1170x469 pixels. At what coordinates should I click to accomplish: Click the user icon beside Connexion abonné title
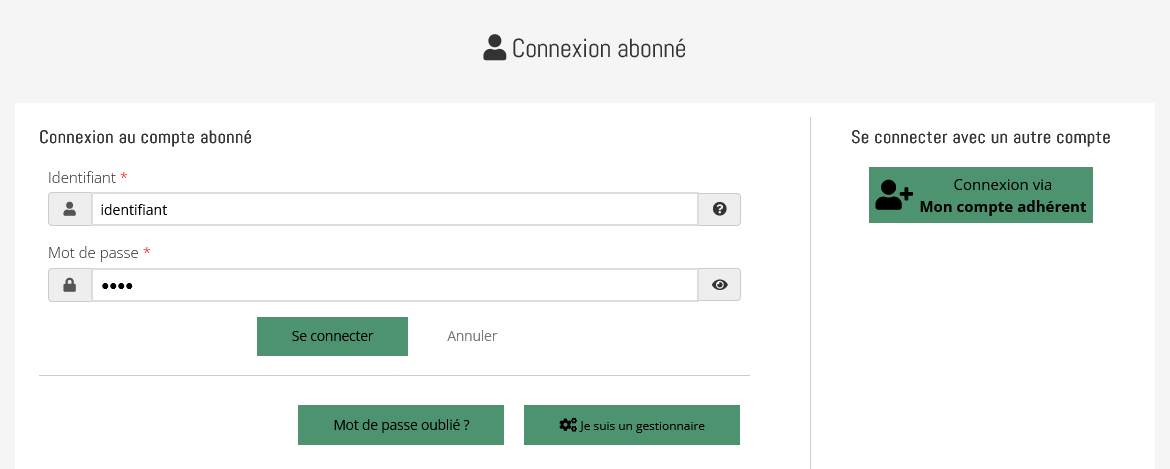click(494, 48)
